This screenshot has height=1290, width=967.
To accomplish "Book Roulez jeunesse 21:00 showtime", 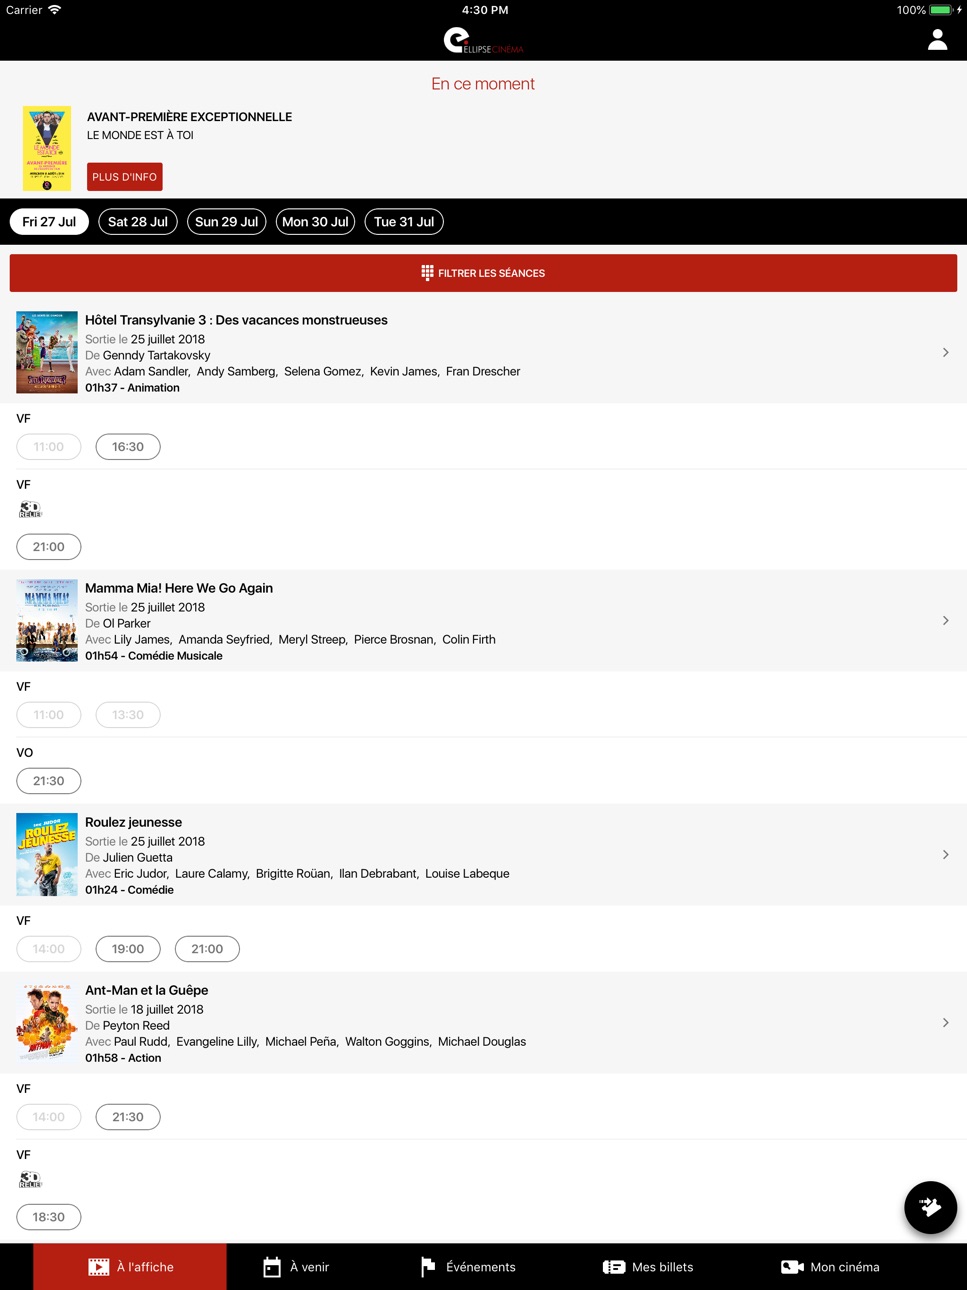I will [x=207, y=949].
